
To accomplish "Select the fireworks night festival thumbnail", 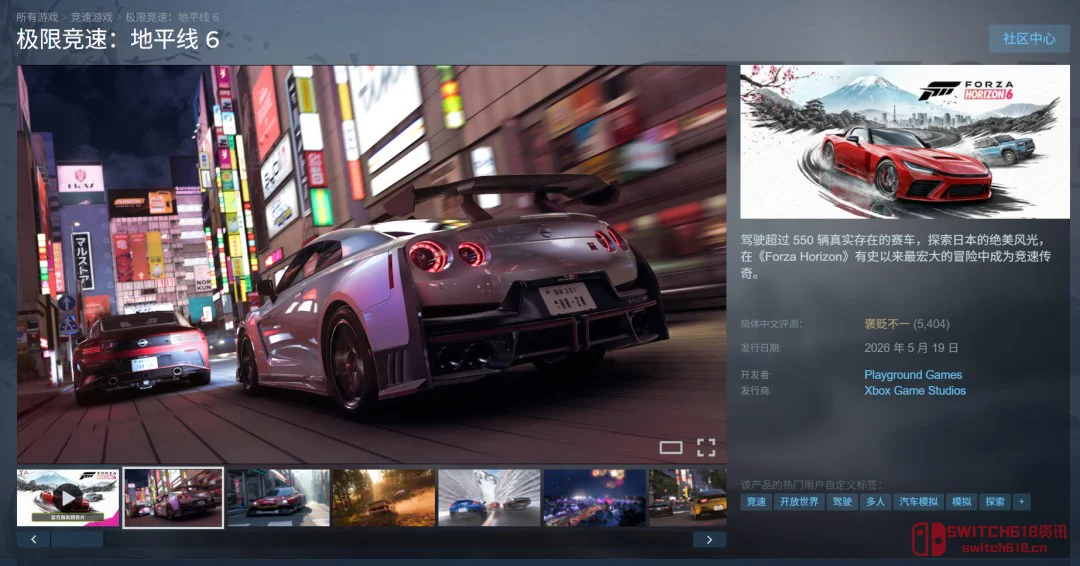I will 594,498.
